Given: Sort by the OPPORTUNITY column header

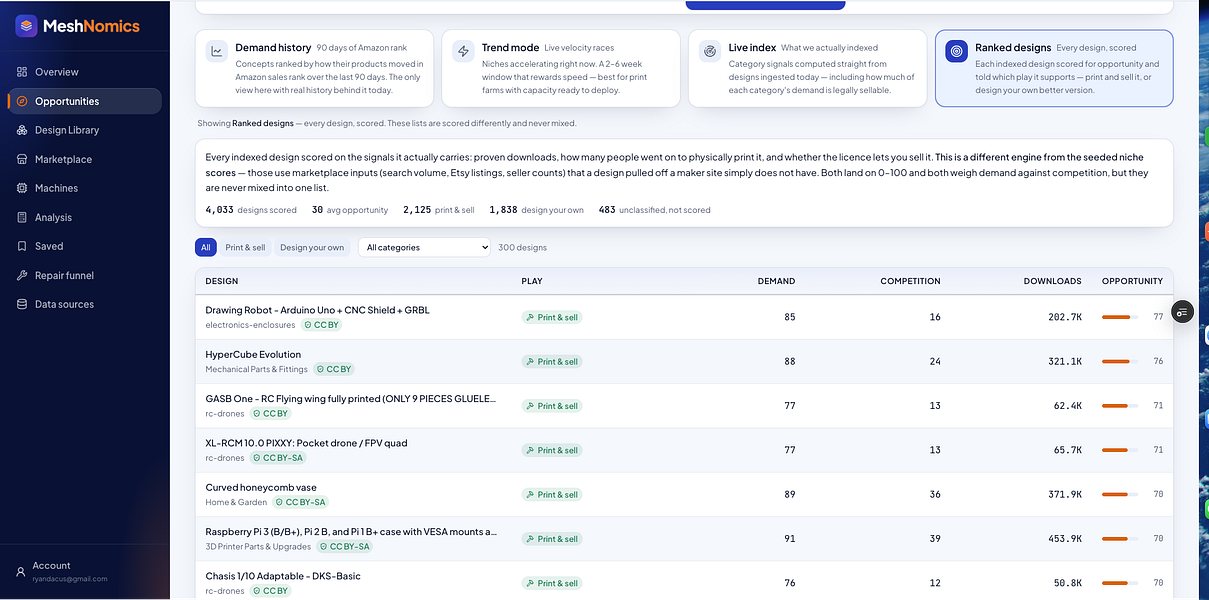Looking at the screenshot, I should click(x=1132, y=281).
